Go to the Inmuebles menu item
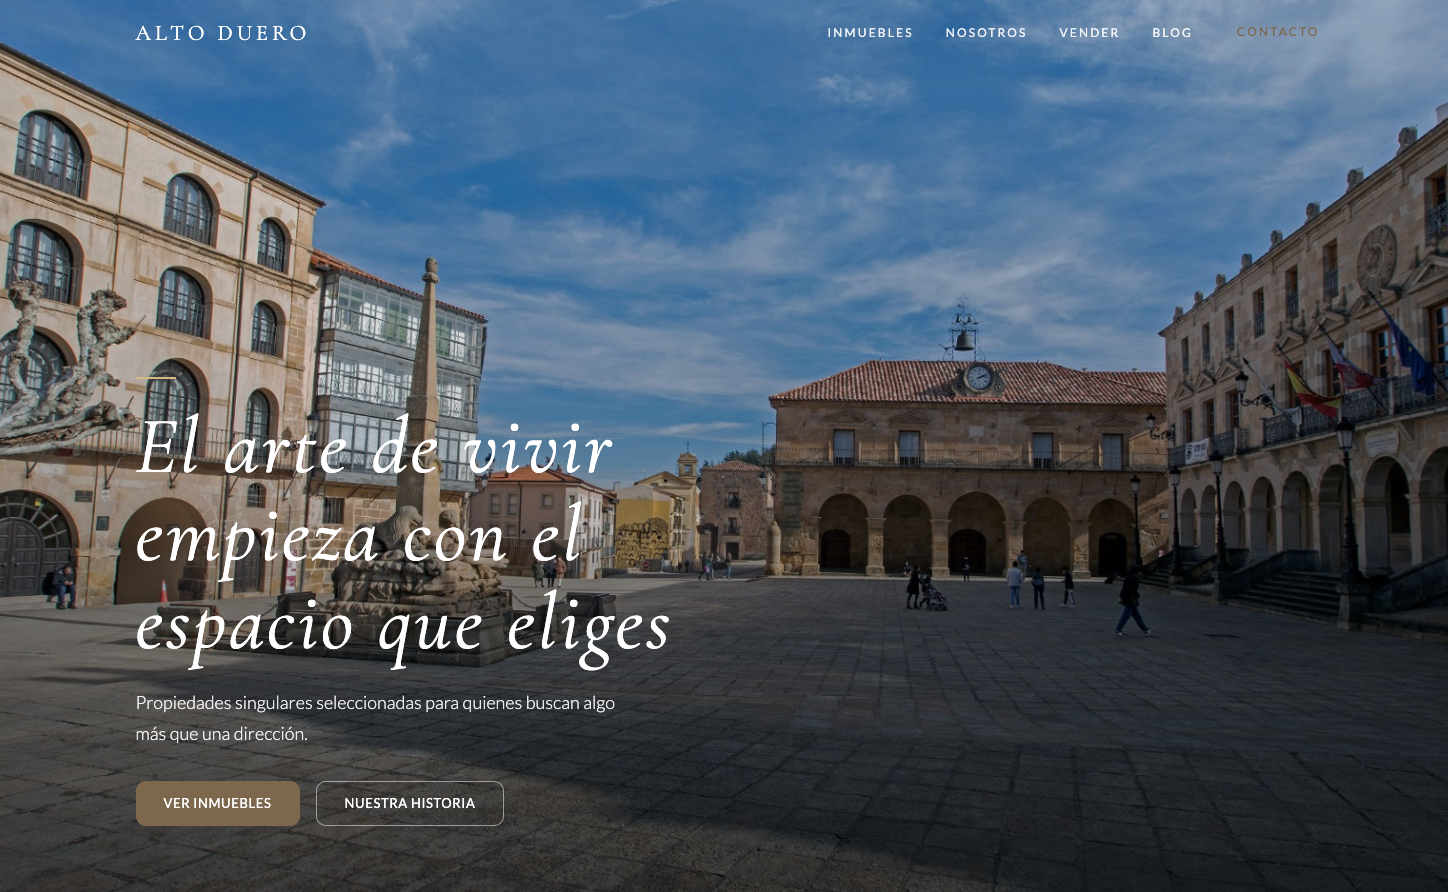The image size is (1448, 892). pos(870,33)
